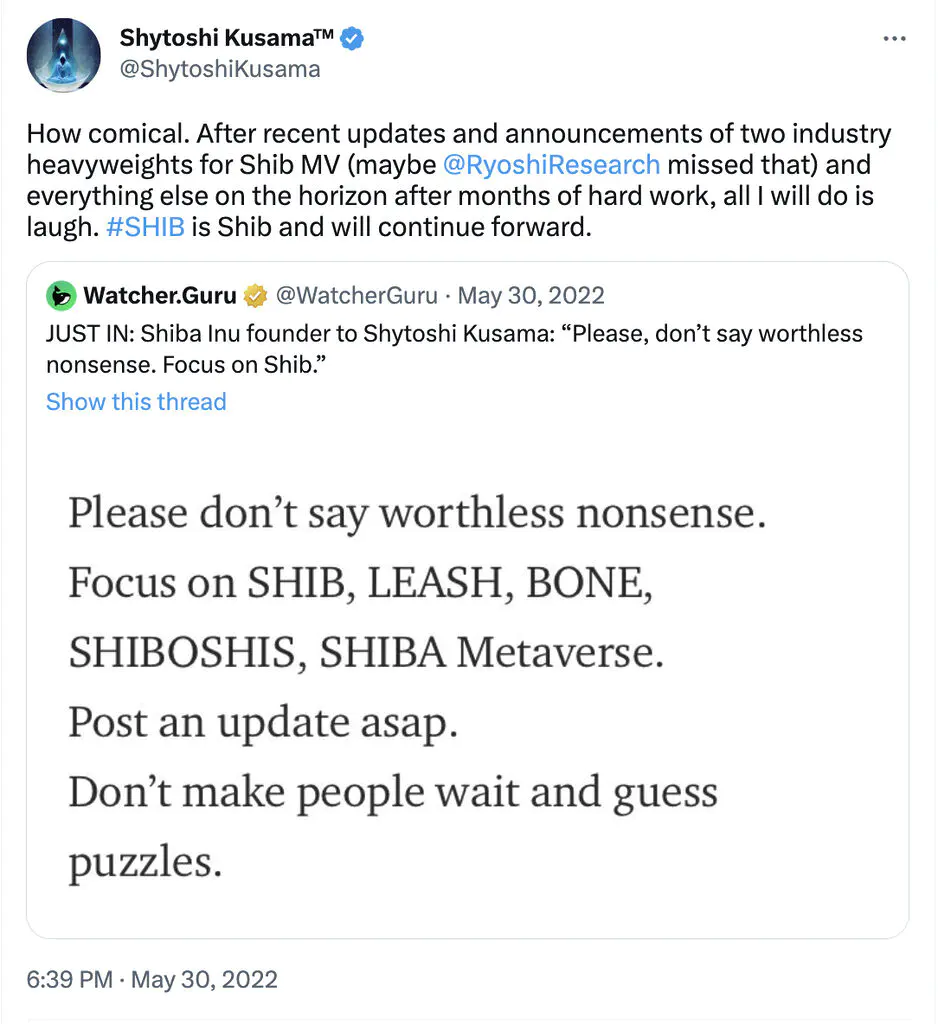This screenshot has height=1024, width=938.
Task: Visit the @ShytoshiKusama handle
Action: 220,69
